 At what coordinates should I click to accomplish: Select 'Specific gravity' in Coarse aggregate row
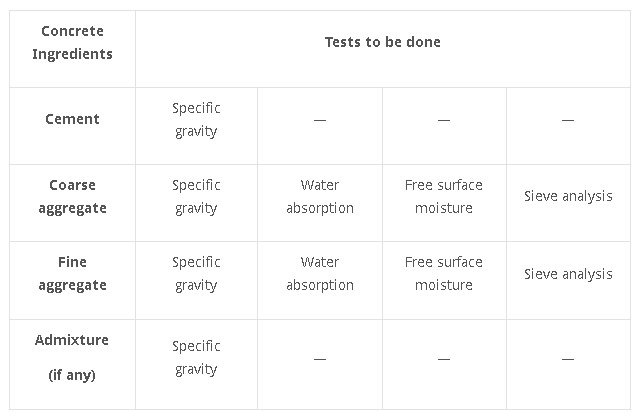click(x=196, y=196)
